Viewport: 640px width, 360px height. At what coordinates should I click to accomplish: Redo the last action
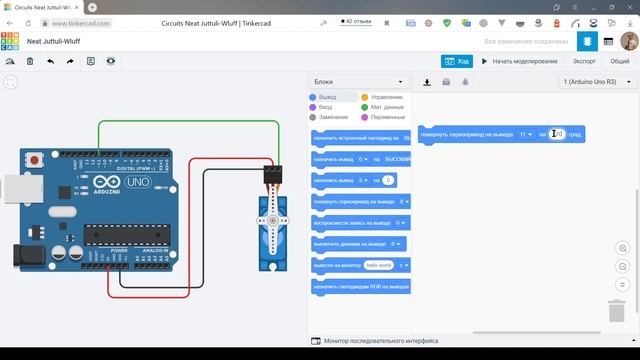pyautogui.click(x=70, y=61)
